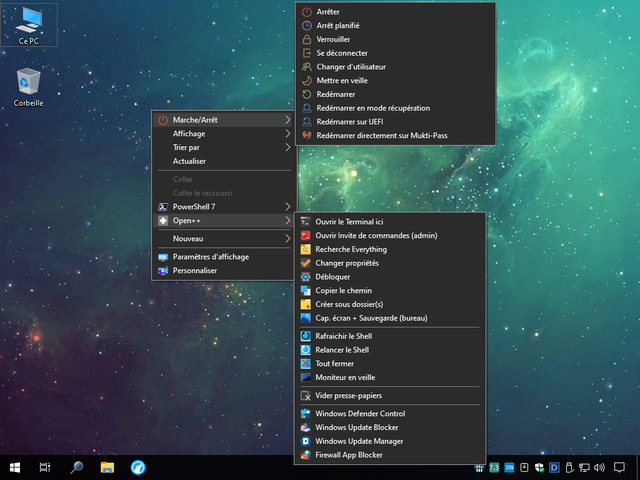The width and height of the screenshot is (640, 480).
Task: Open Task View on the taskbar
Action: click(45, 467)
